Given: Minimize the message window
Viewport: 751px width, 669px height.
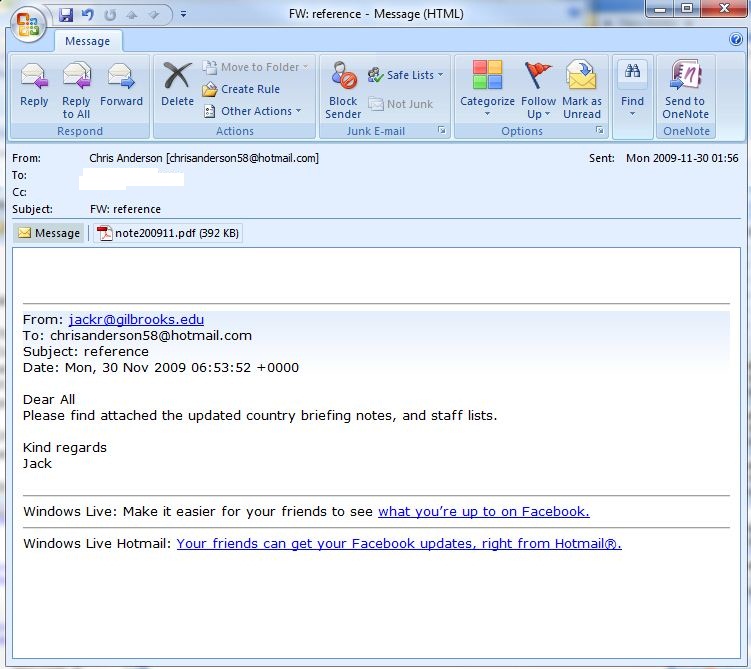Looking at the screenshot, I should [x=660, y=9].
